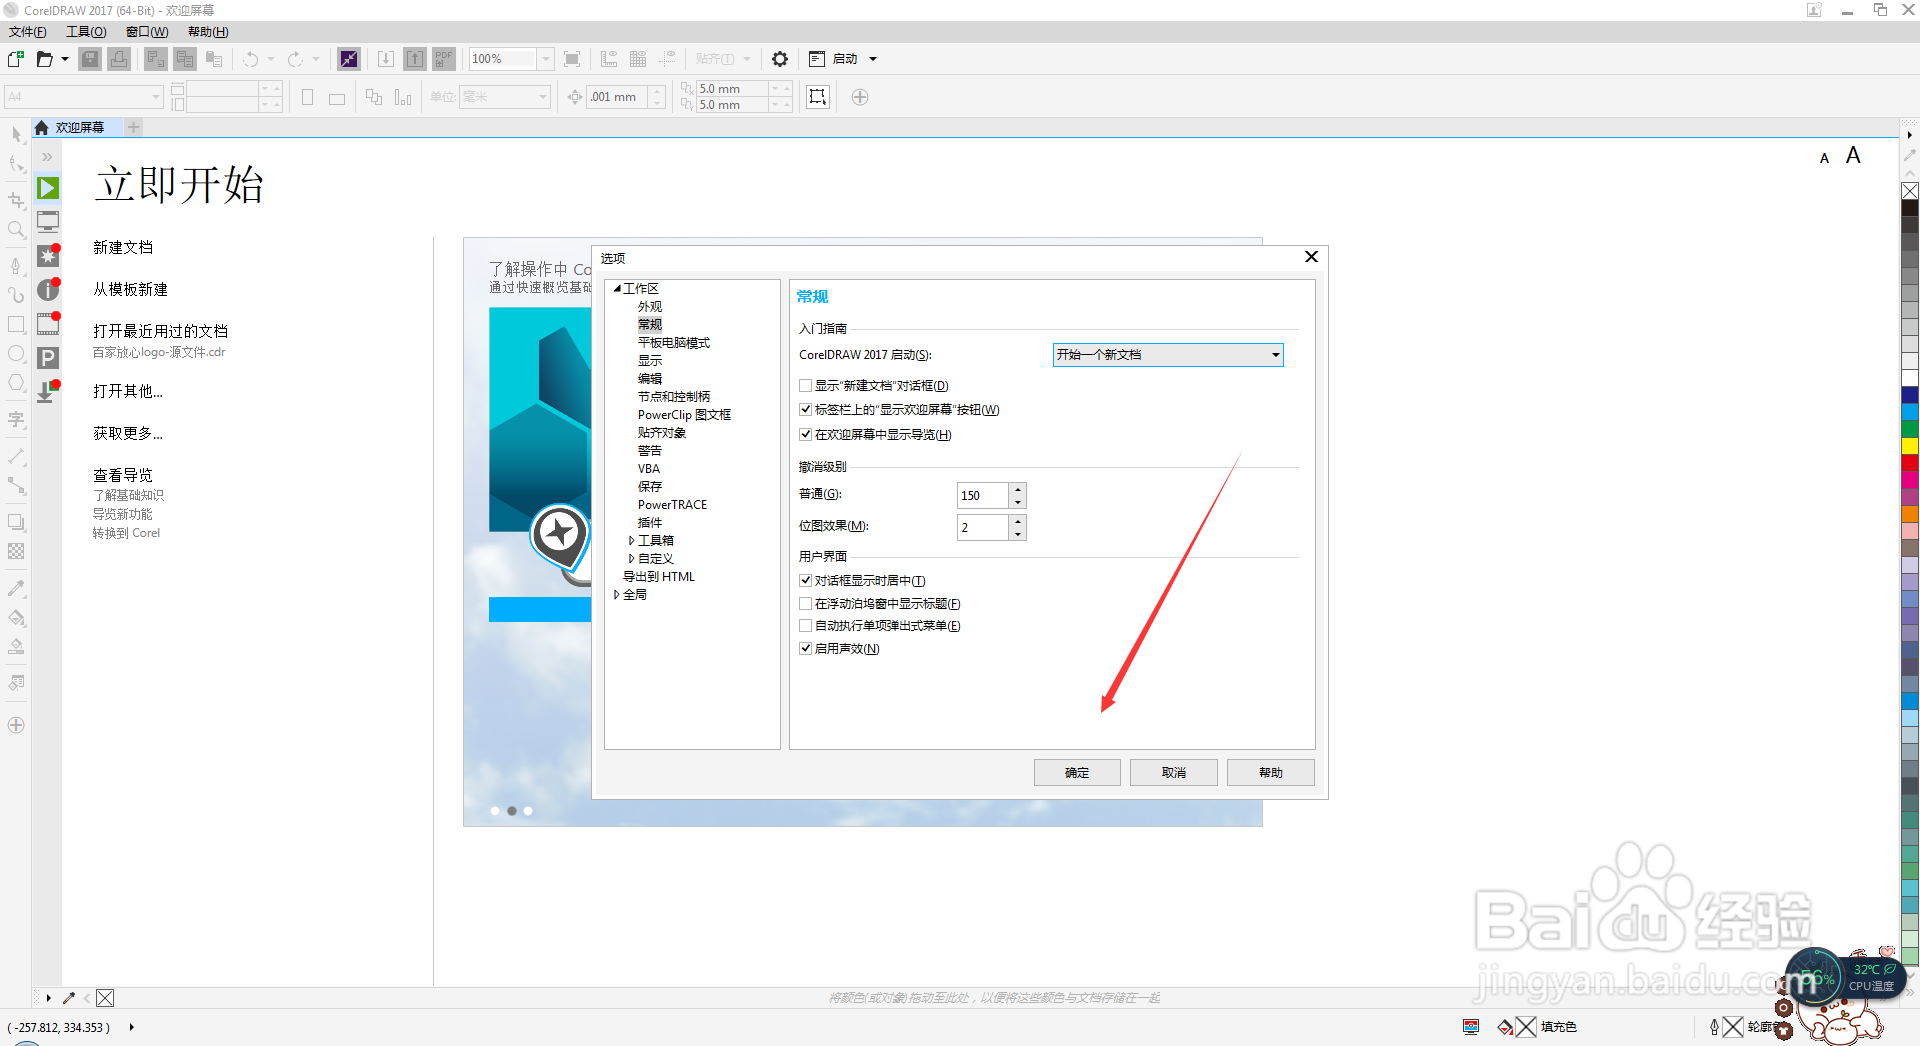Screen dimensions: 1920x1046
Task: Open the 工具 menu
Action: pos(85,31)
